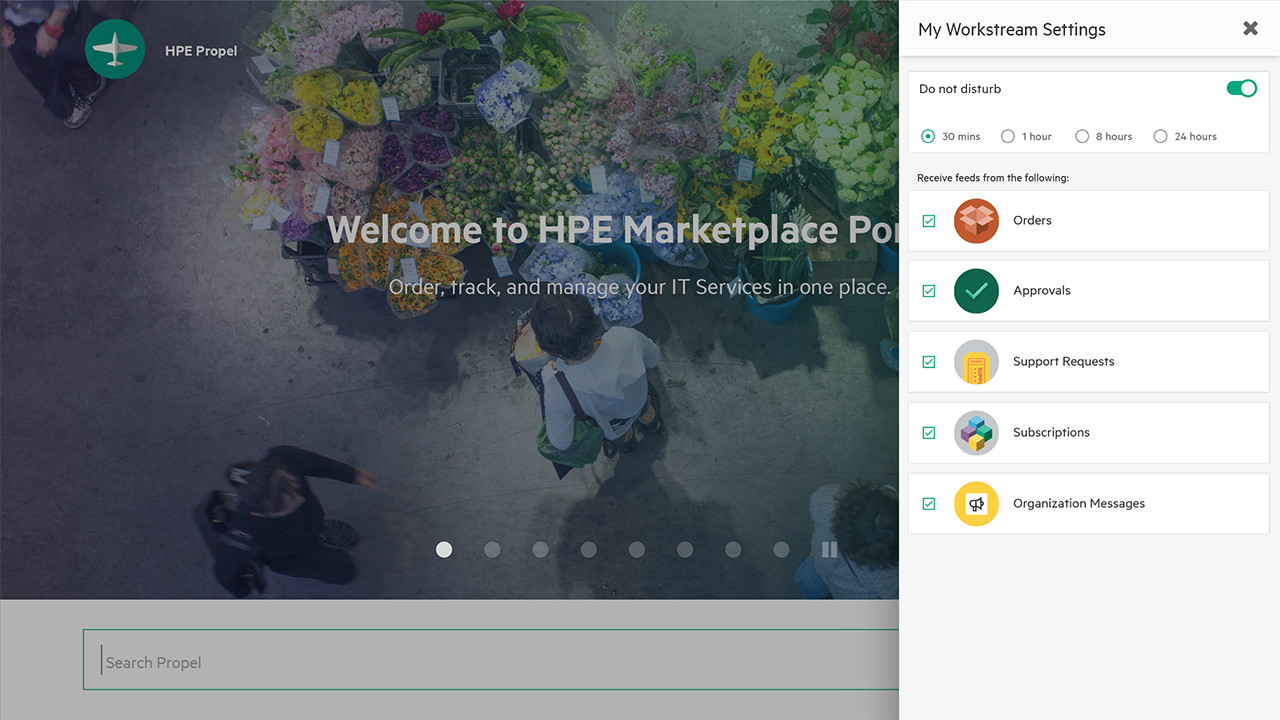Open the eighth carousel slide dot
1280x720 pixels.
tap(781, 549)
